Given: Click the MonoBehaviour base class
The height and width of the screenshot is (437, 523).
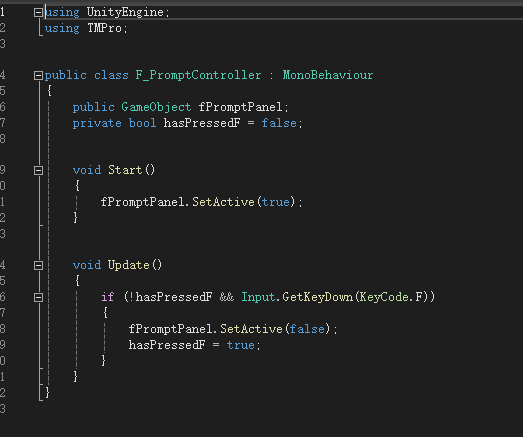Looking at the screenshot, I should [328, 75].
